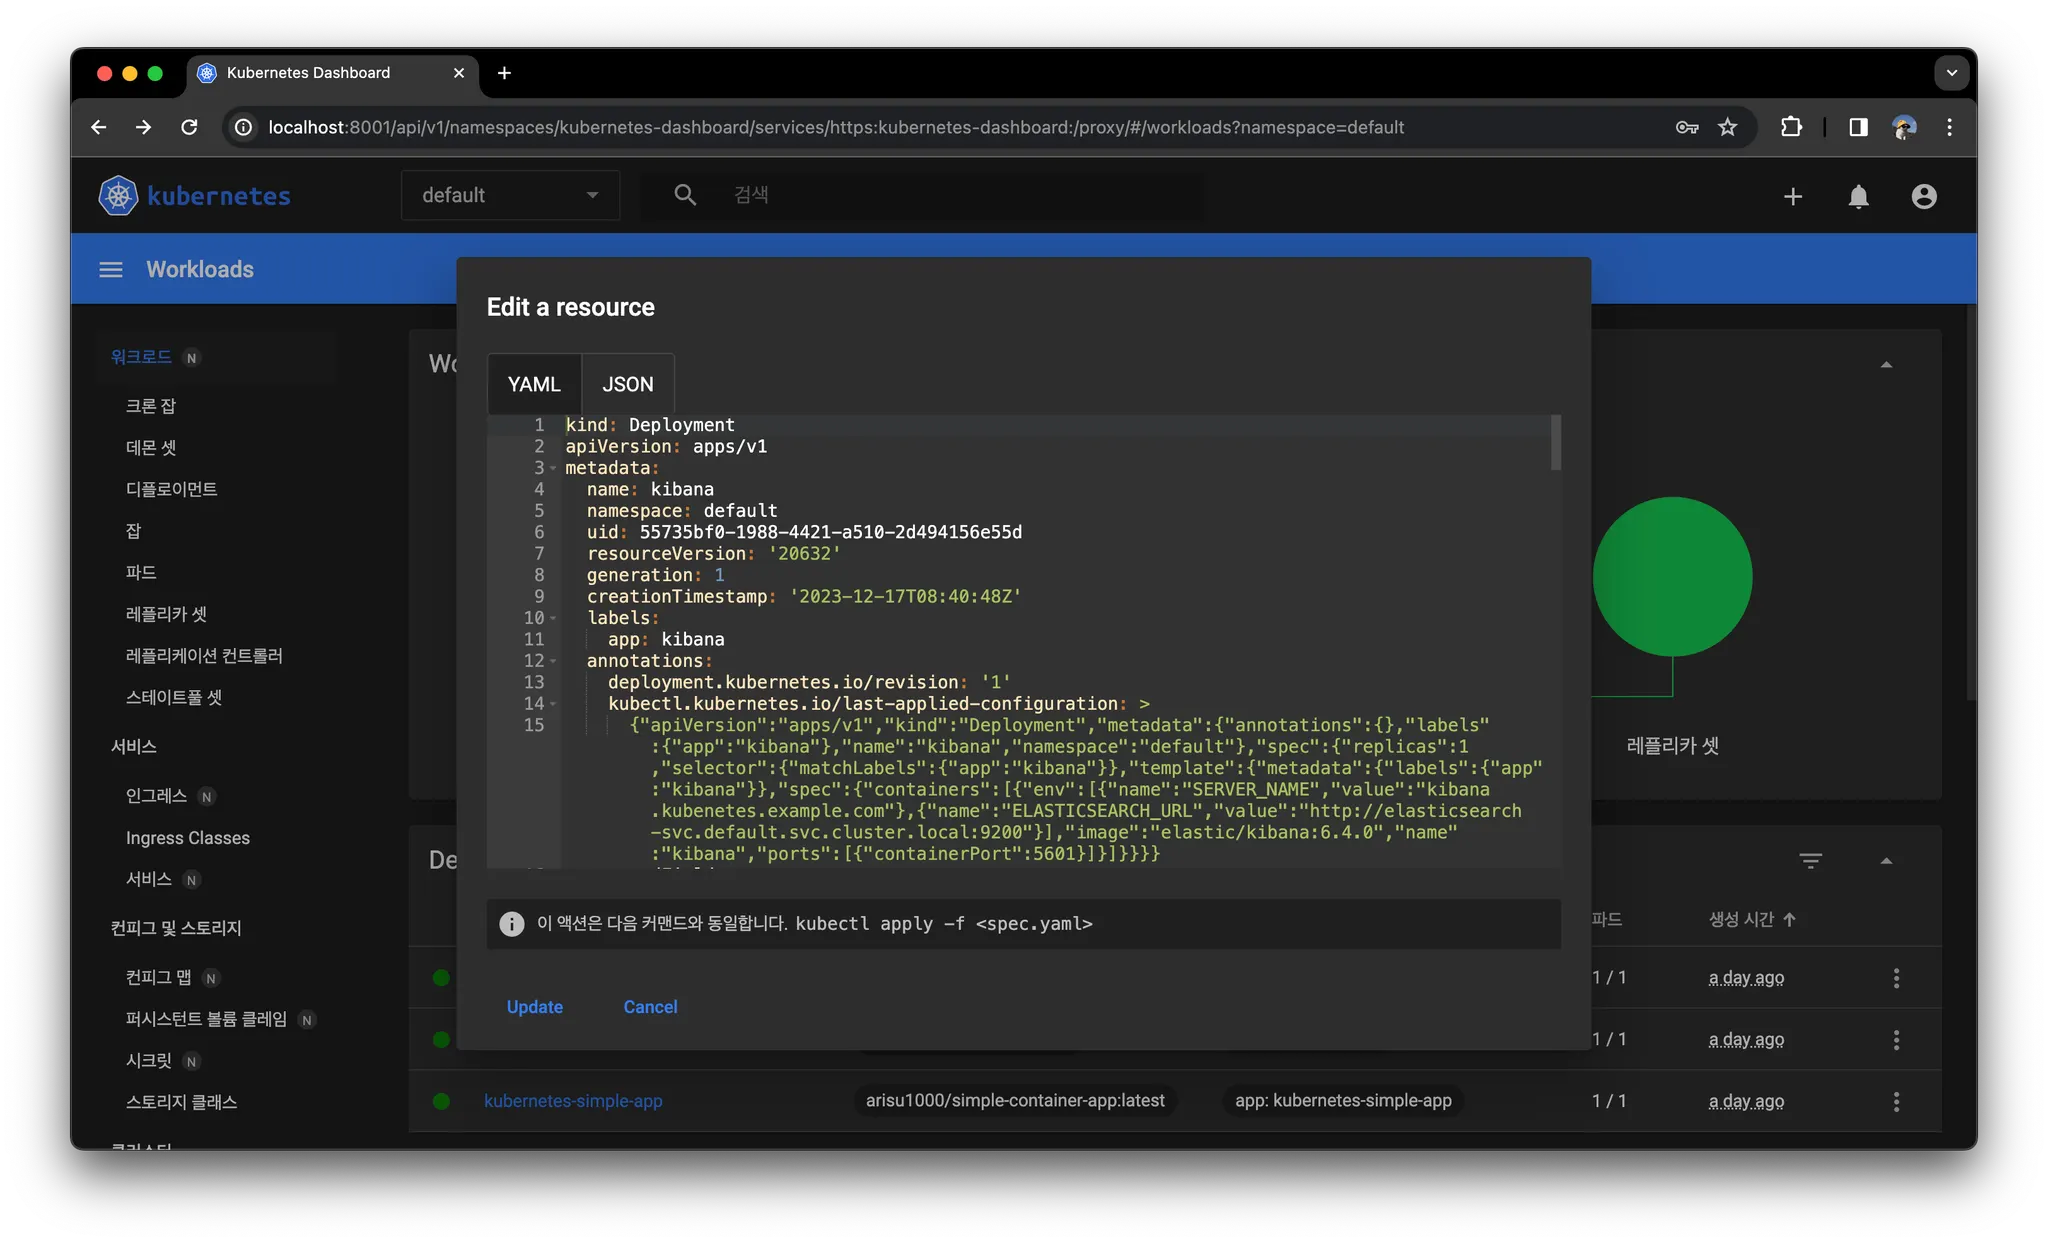Open the browser extensions icon
This screenshot has height=1243, width=2048.
tap(1791, 127)
